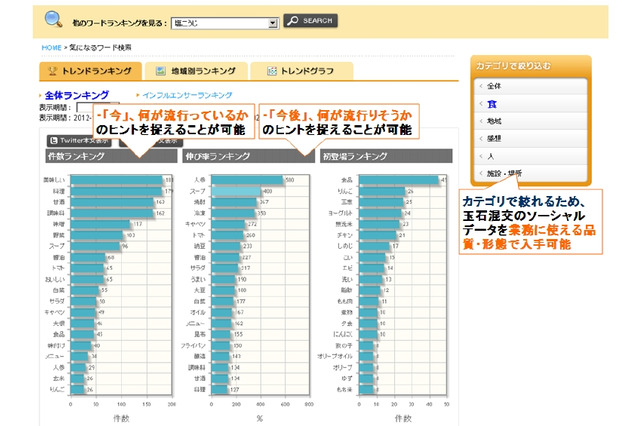Expand the 人 category chevron
Image resolution: width=640 pixels, height=426 pixels.
pyautogui.click(x=481, y=156)
